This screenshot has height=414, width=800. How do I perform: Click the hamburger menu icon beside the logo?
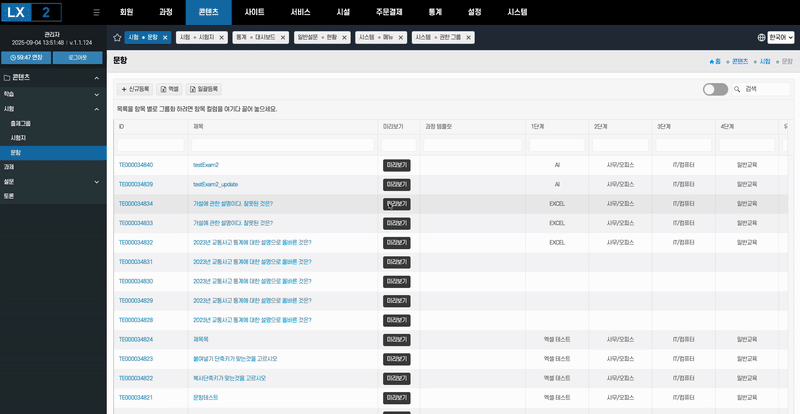pyautogui.click(x=95, y=12)
